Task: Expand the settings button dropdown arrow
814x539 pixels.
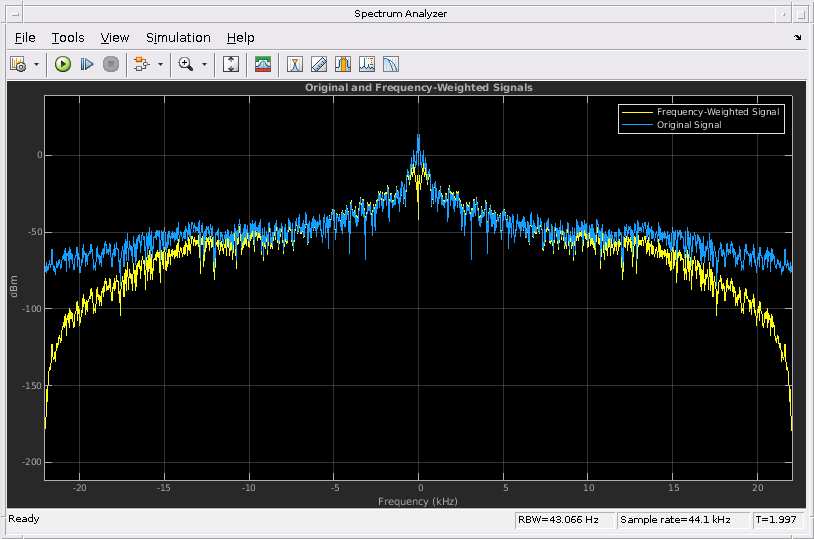Action: pos(37,64)
